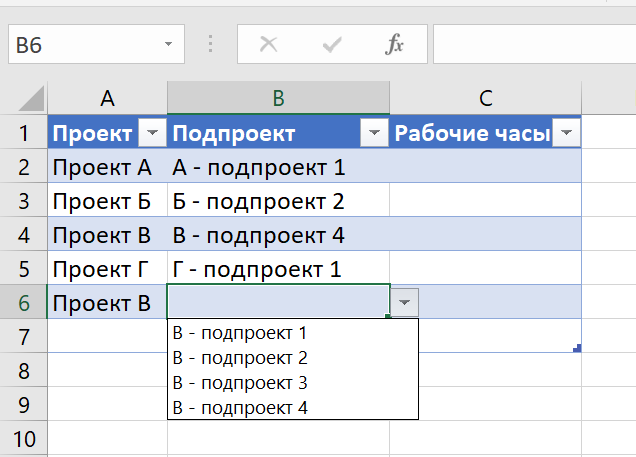This screenshot has width=636, height=457.
Task: Select cell containing 'Проект Б'
Action: pyautogui.click(x=107, y=201)
